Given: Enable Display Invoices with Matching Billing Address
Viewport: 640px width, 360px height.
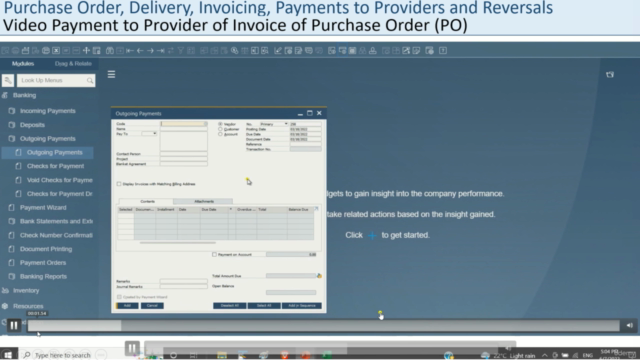Looking at the screenshot, I should (x=119, y=184).
